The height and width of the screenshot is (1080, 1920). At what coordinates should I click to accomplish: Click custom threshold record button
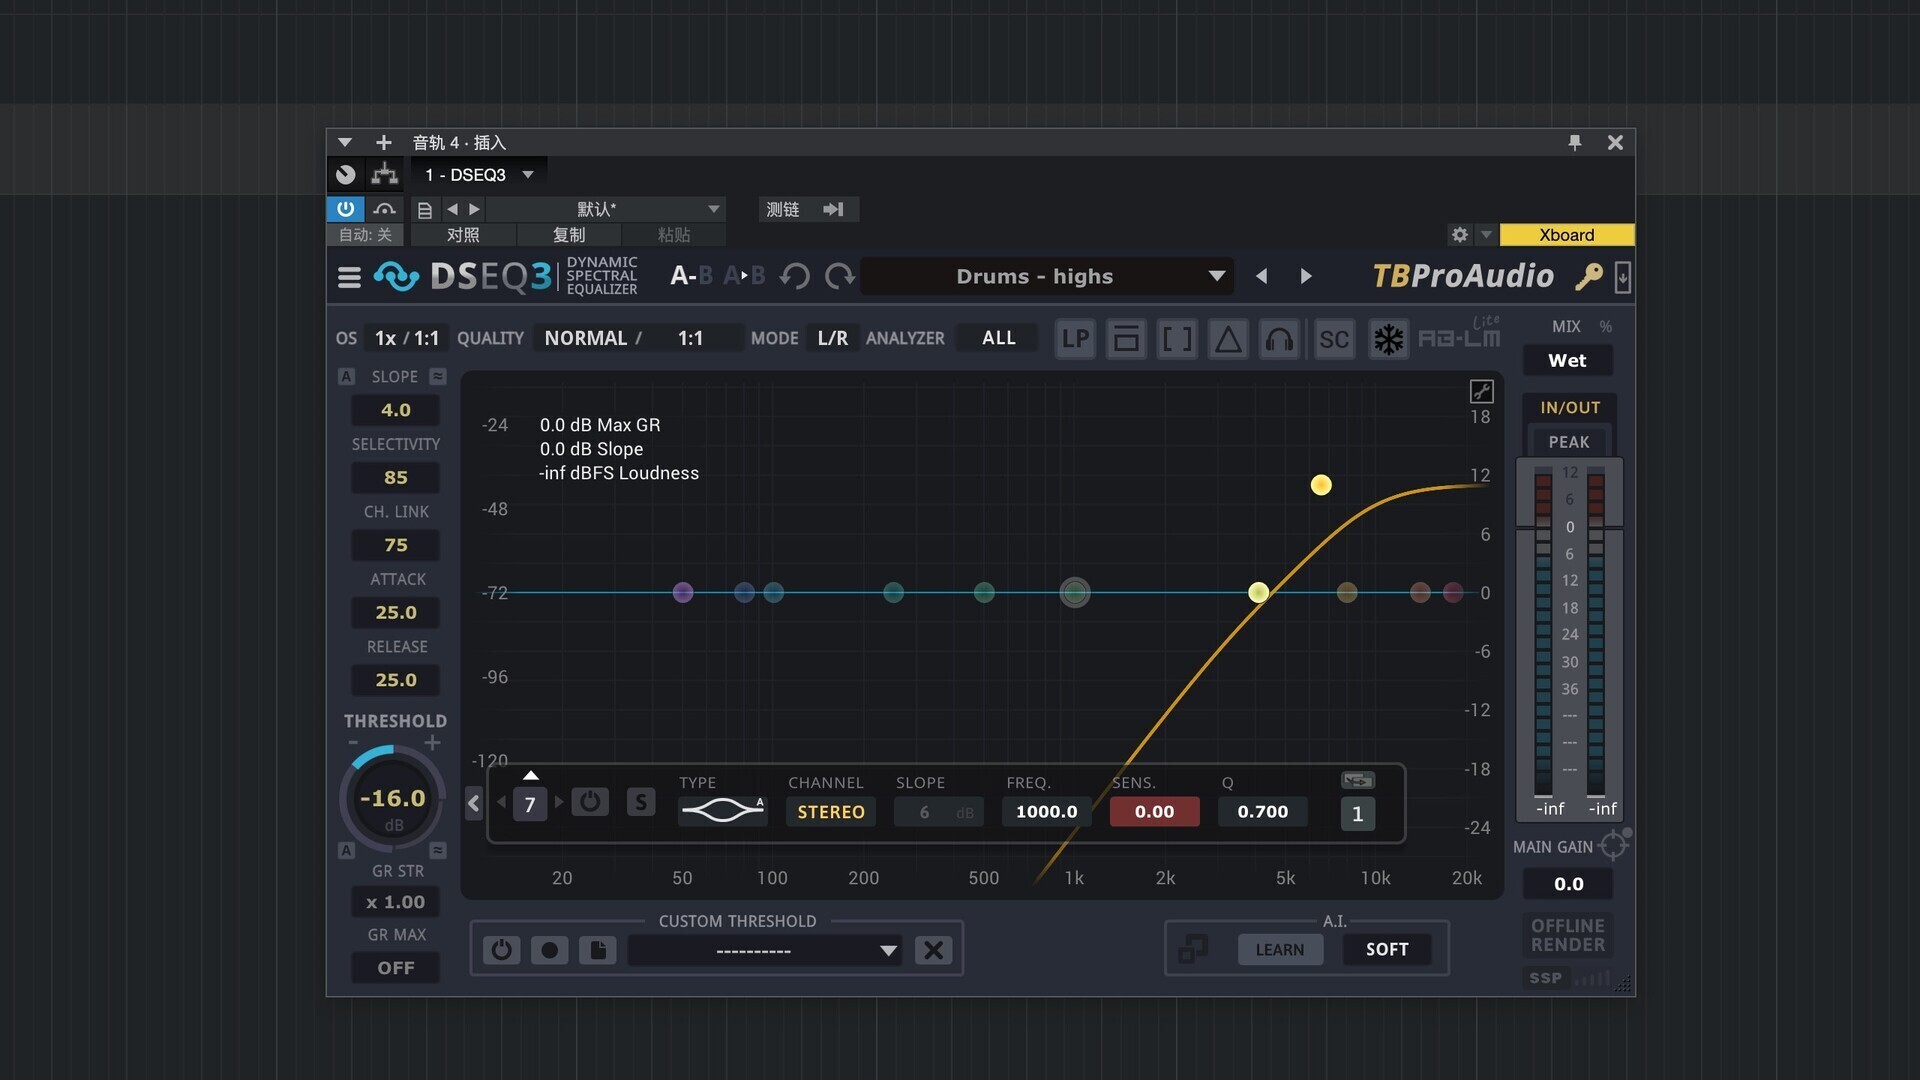click(x=549, y=950)
